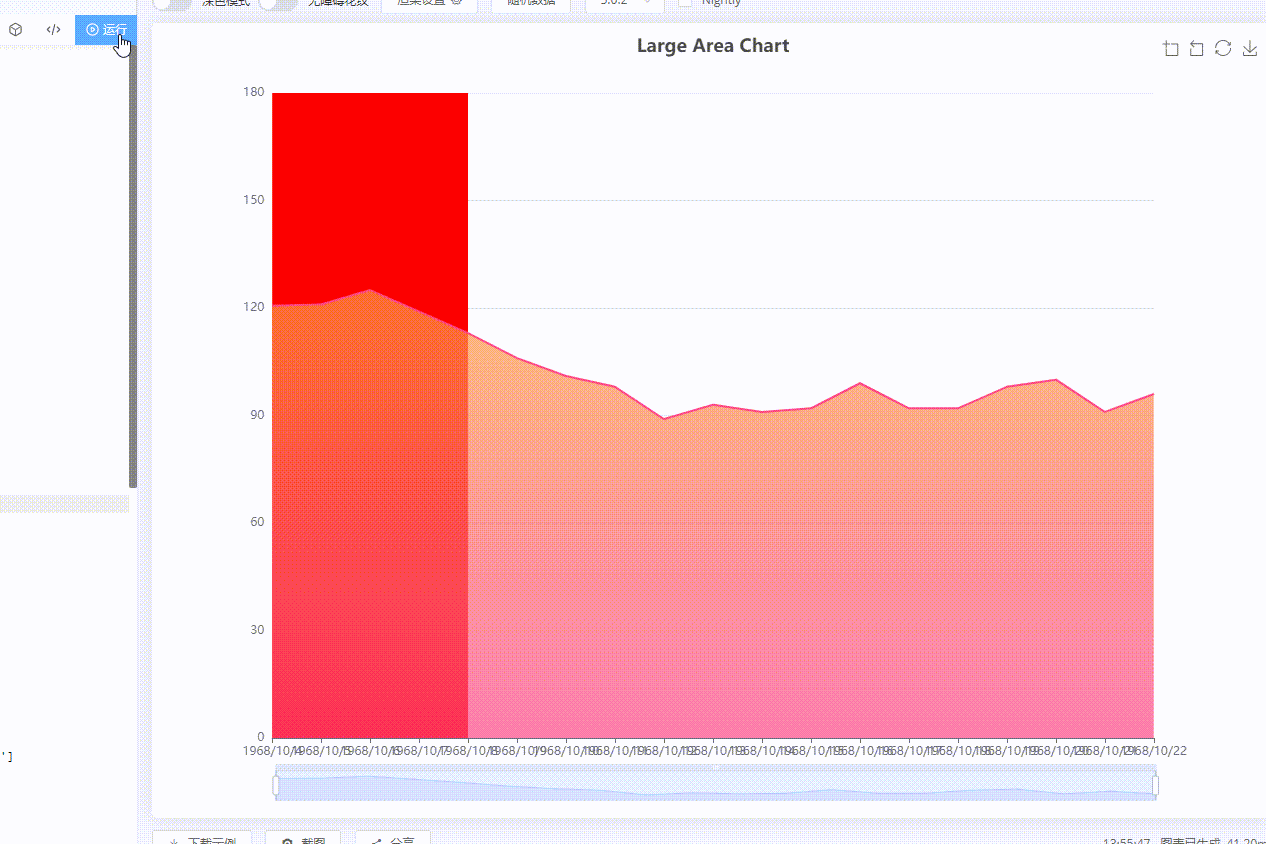Click the Large Area Chart title
Image resolution: width=1266 pixels, height=844 pixels.
click(712, 45)
